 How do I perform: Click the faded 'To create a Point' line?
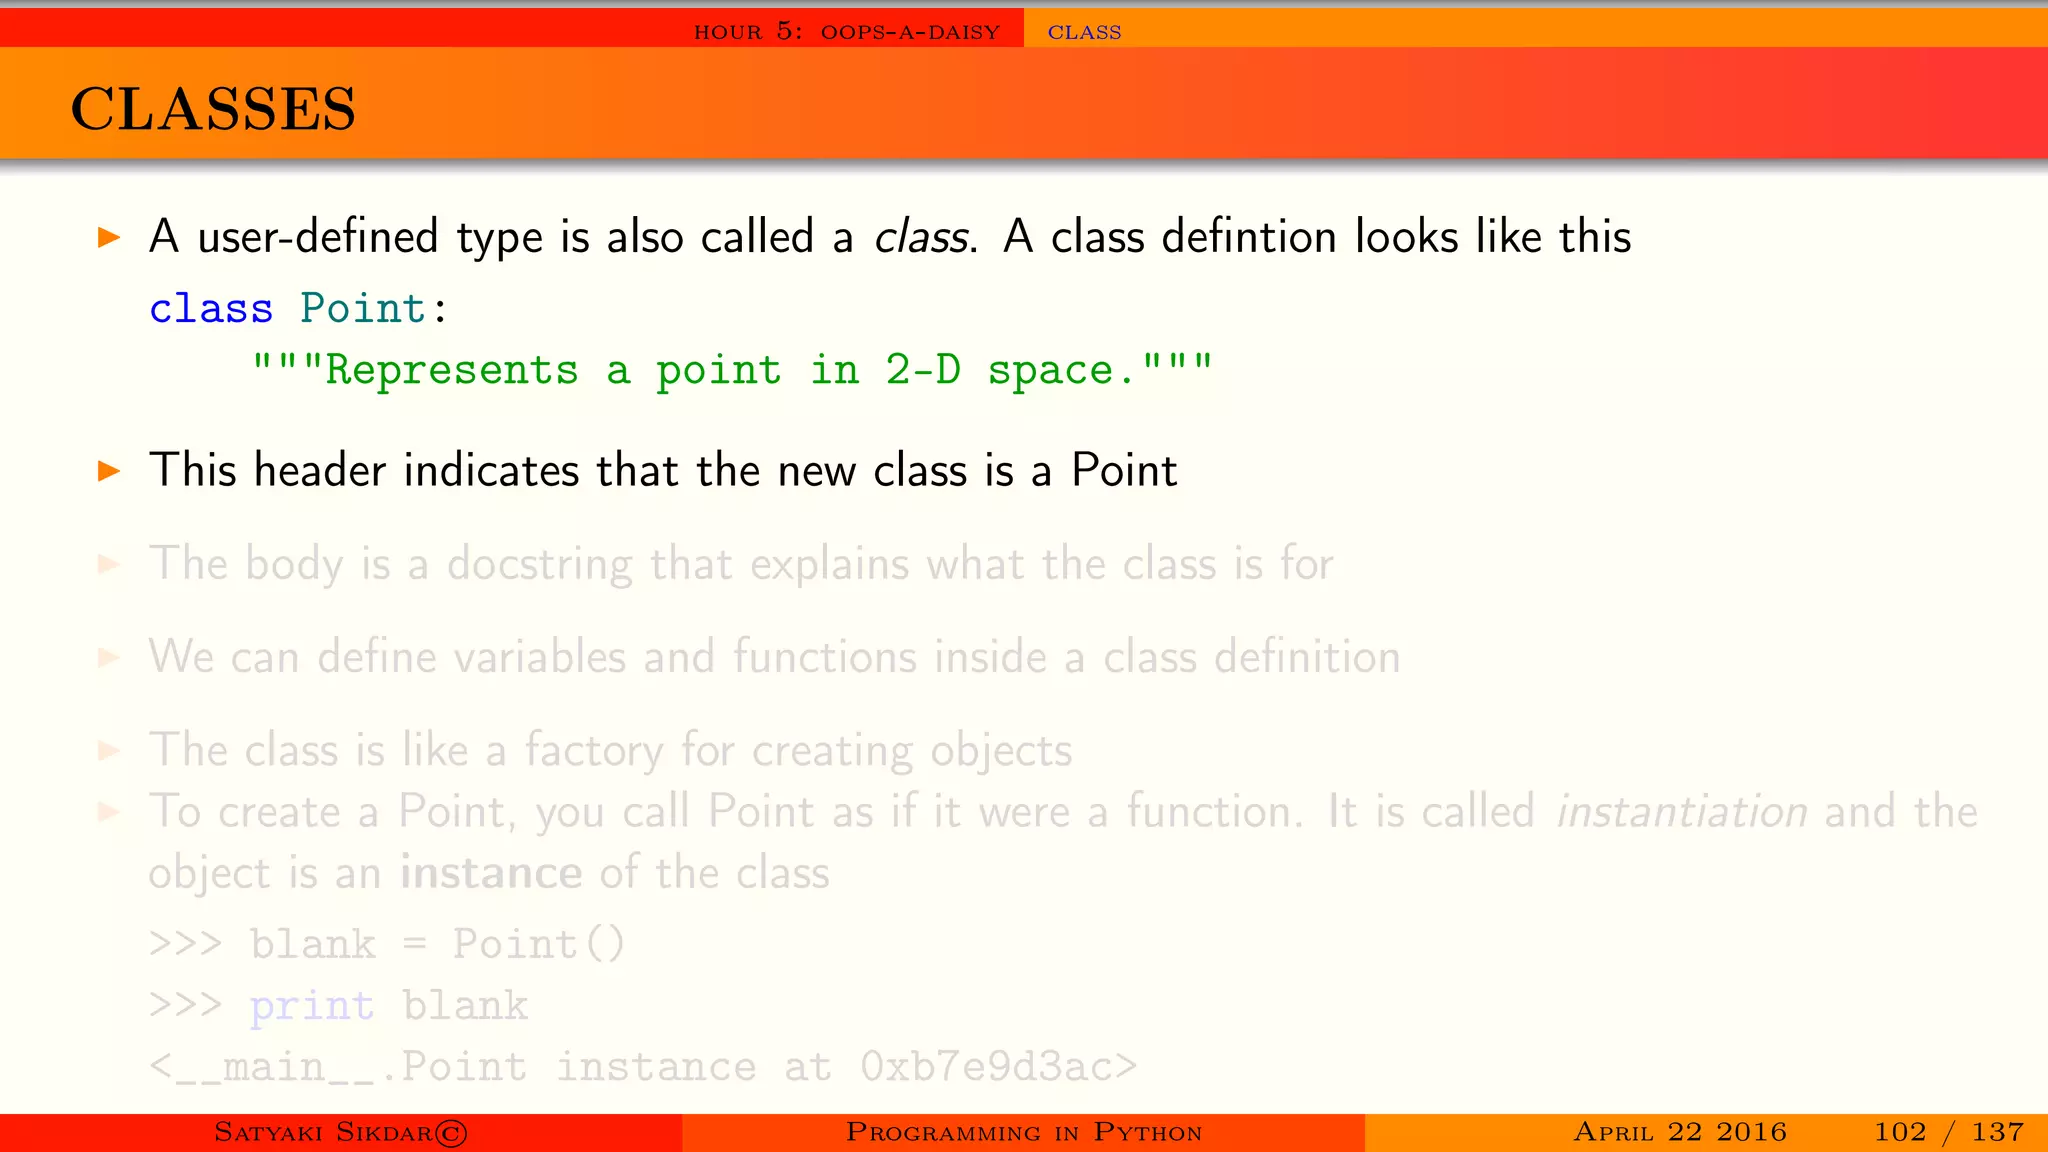tap(1063, 811)
